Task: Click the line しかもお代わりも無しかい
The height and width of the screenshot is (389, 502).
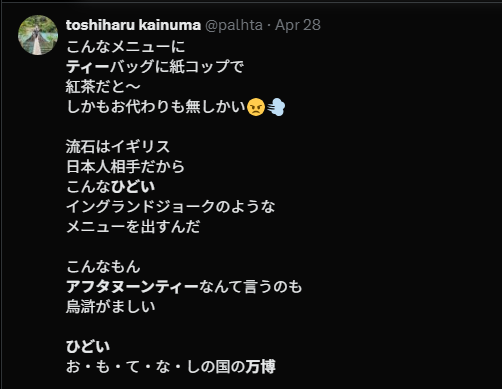Action: pos(156,107)
